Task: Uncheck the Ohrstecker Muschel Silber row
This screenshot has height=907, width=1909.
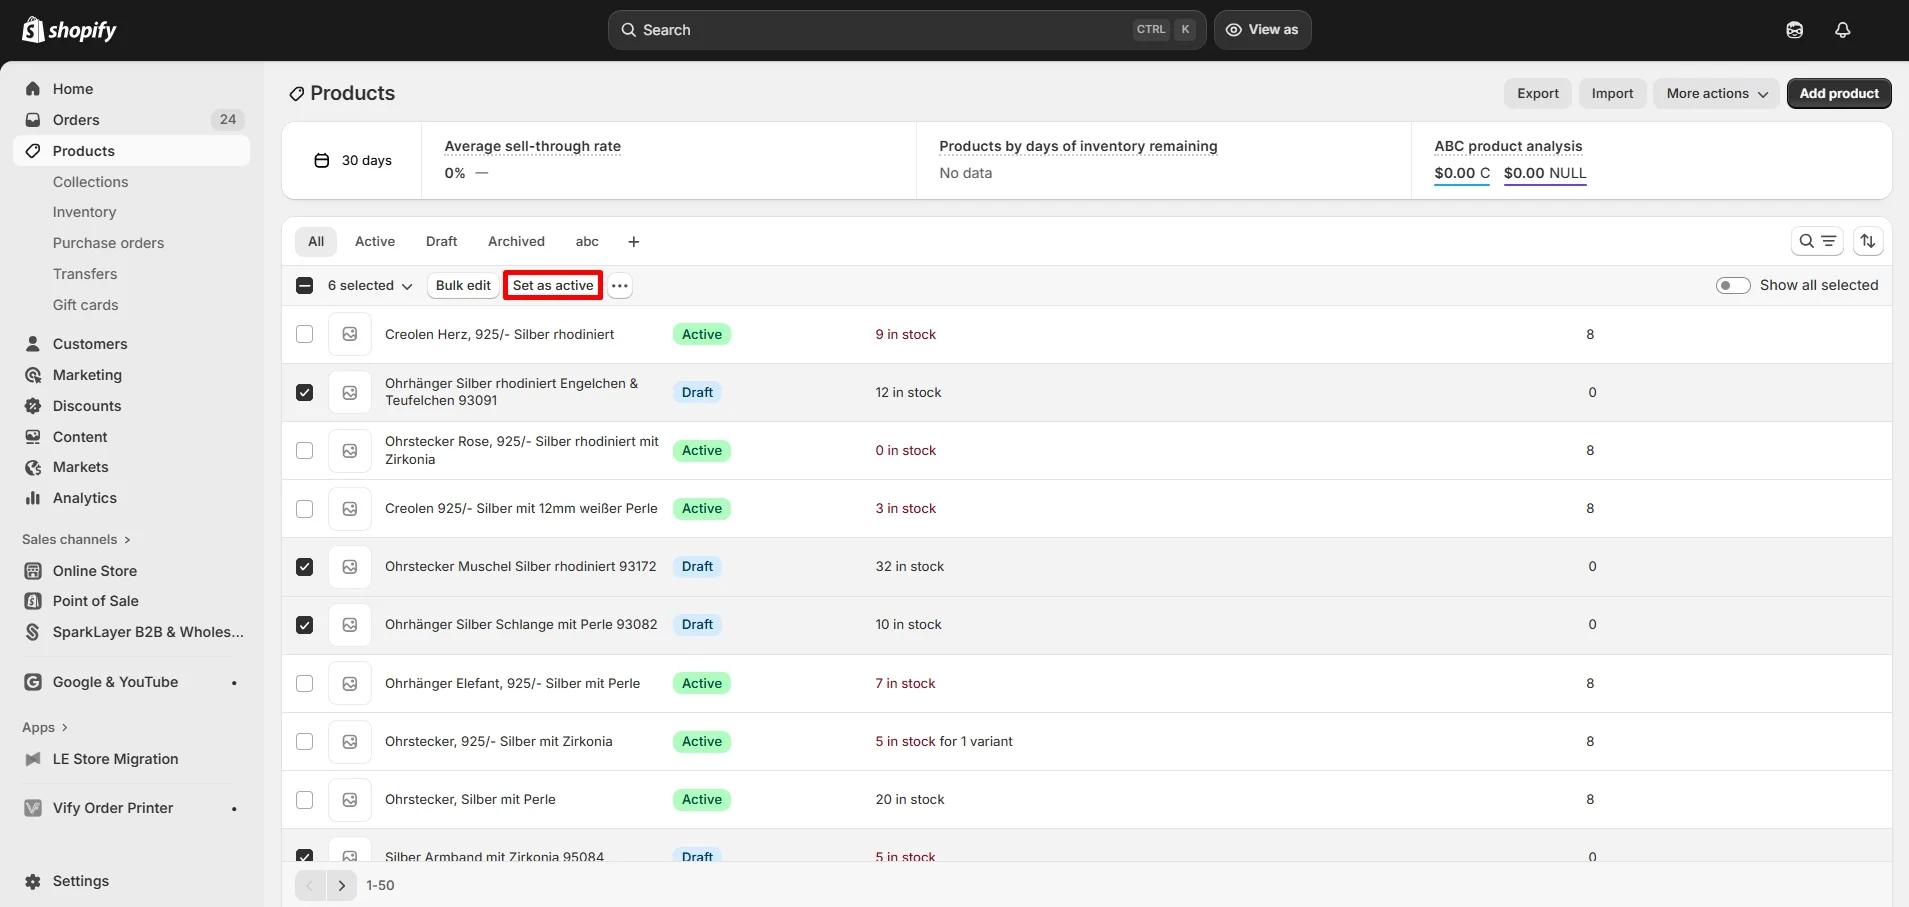Action: click(304, 566)
